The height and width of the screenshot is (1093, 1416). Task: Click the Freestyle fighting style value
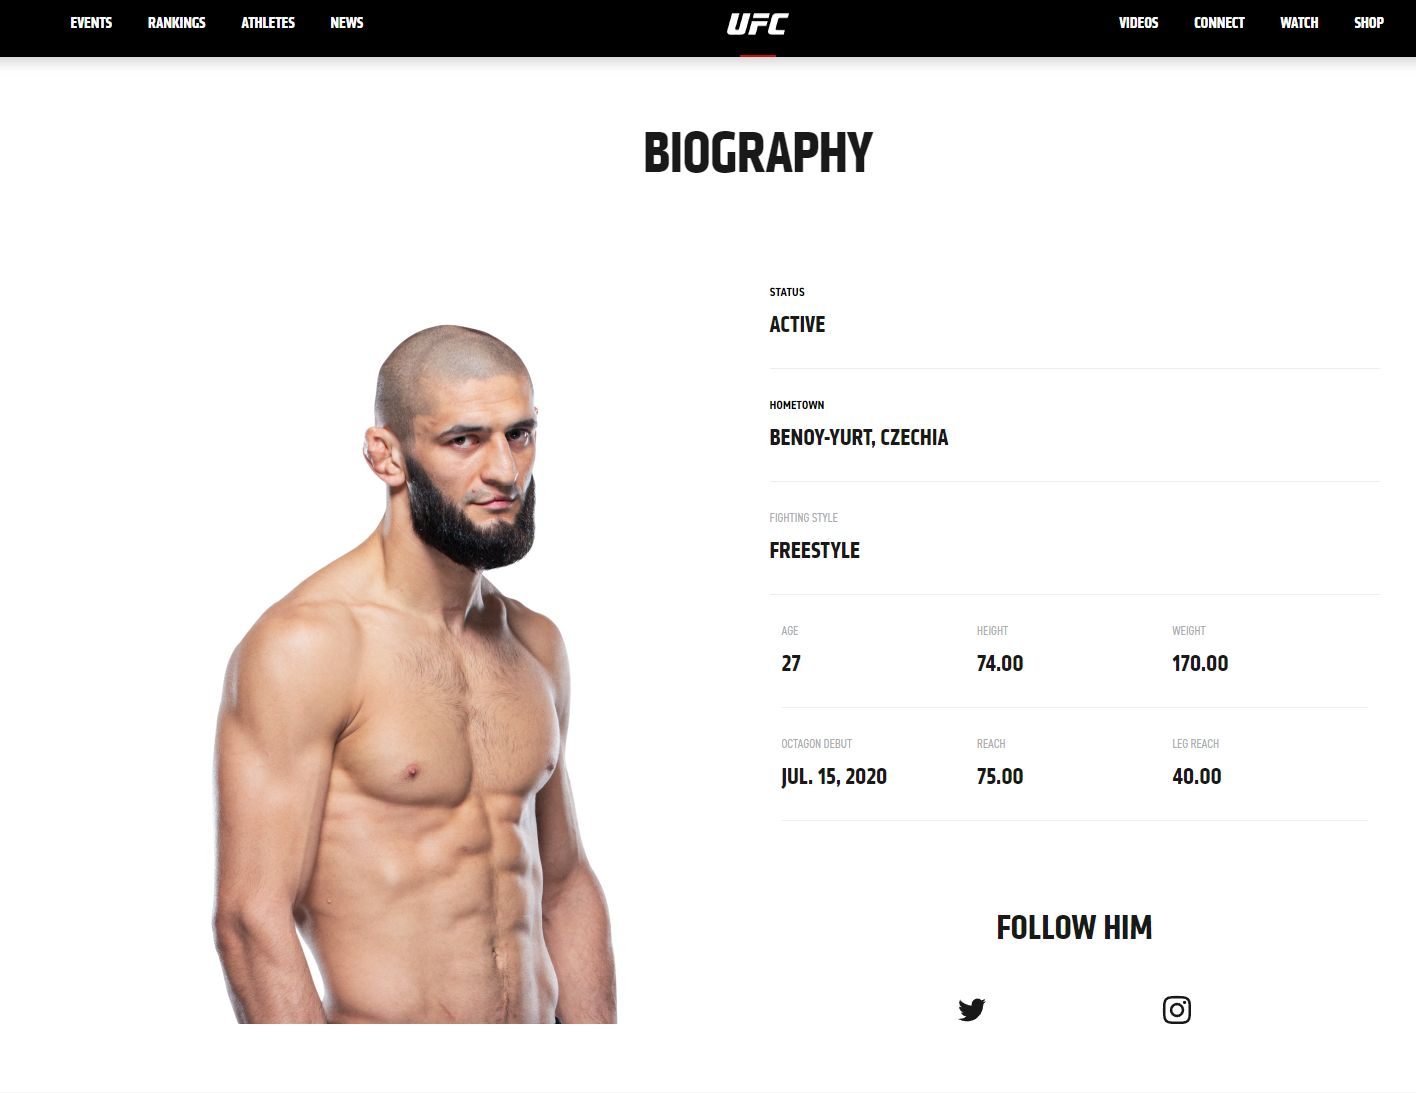point(814,550)
